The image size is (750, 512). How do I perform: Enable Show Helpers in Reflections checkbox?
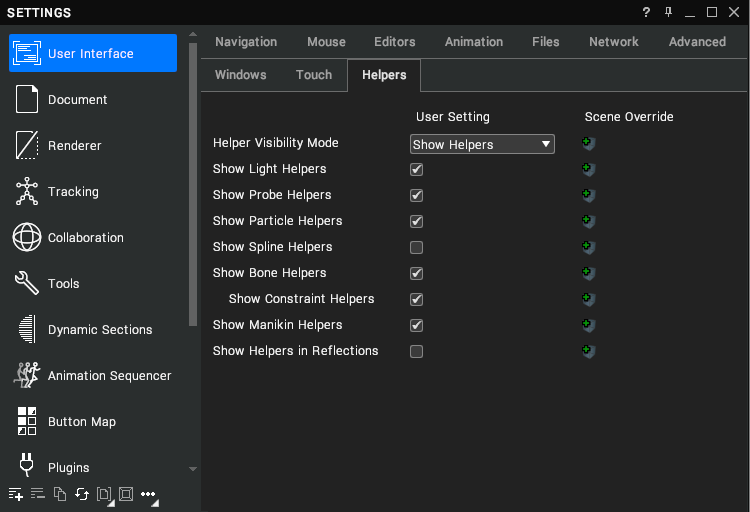(417, 351)
